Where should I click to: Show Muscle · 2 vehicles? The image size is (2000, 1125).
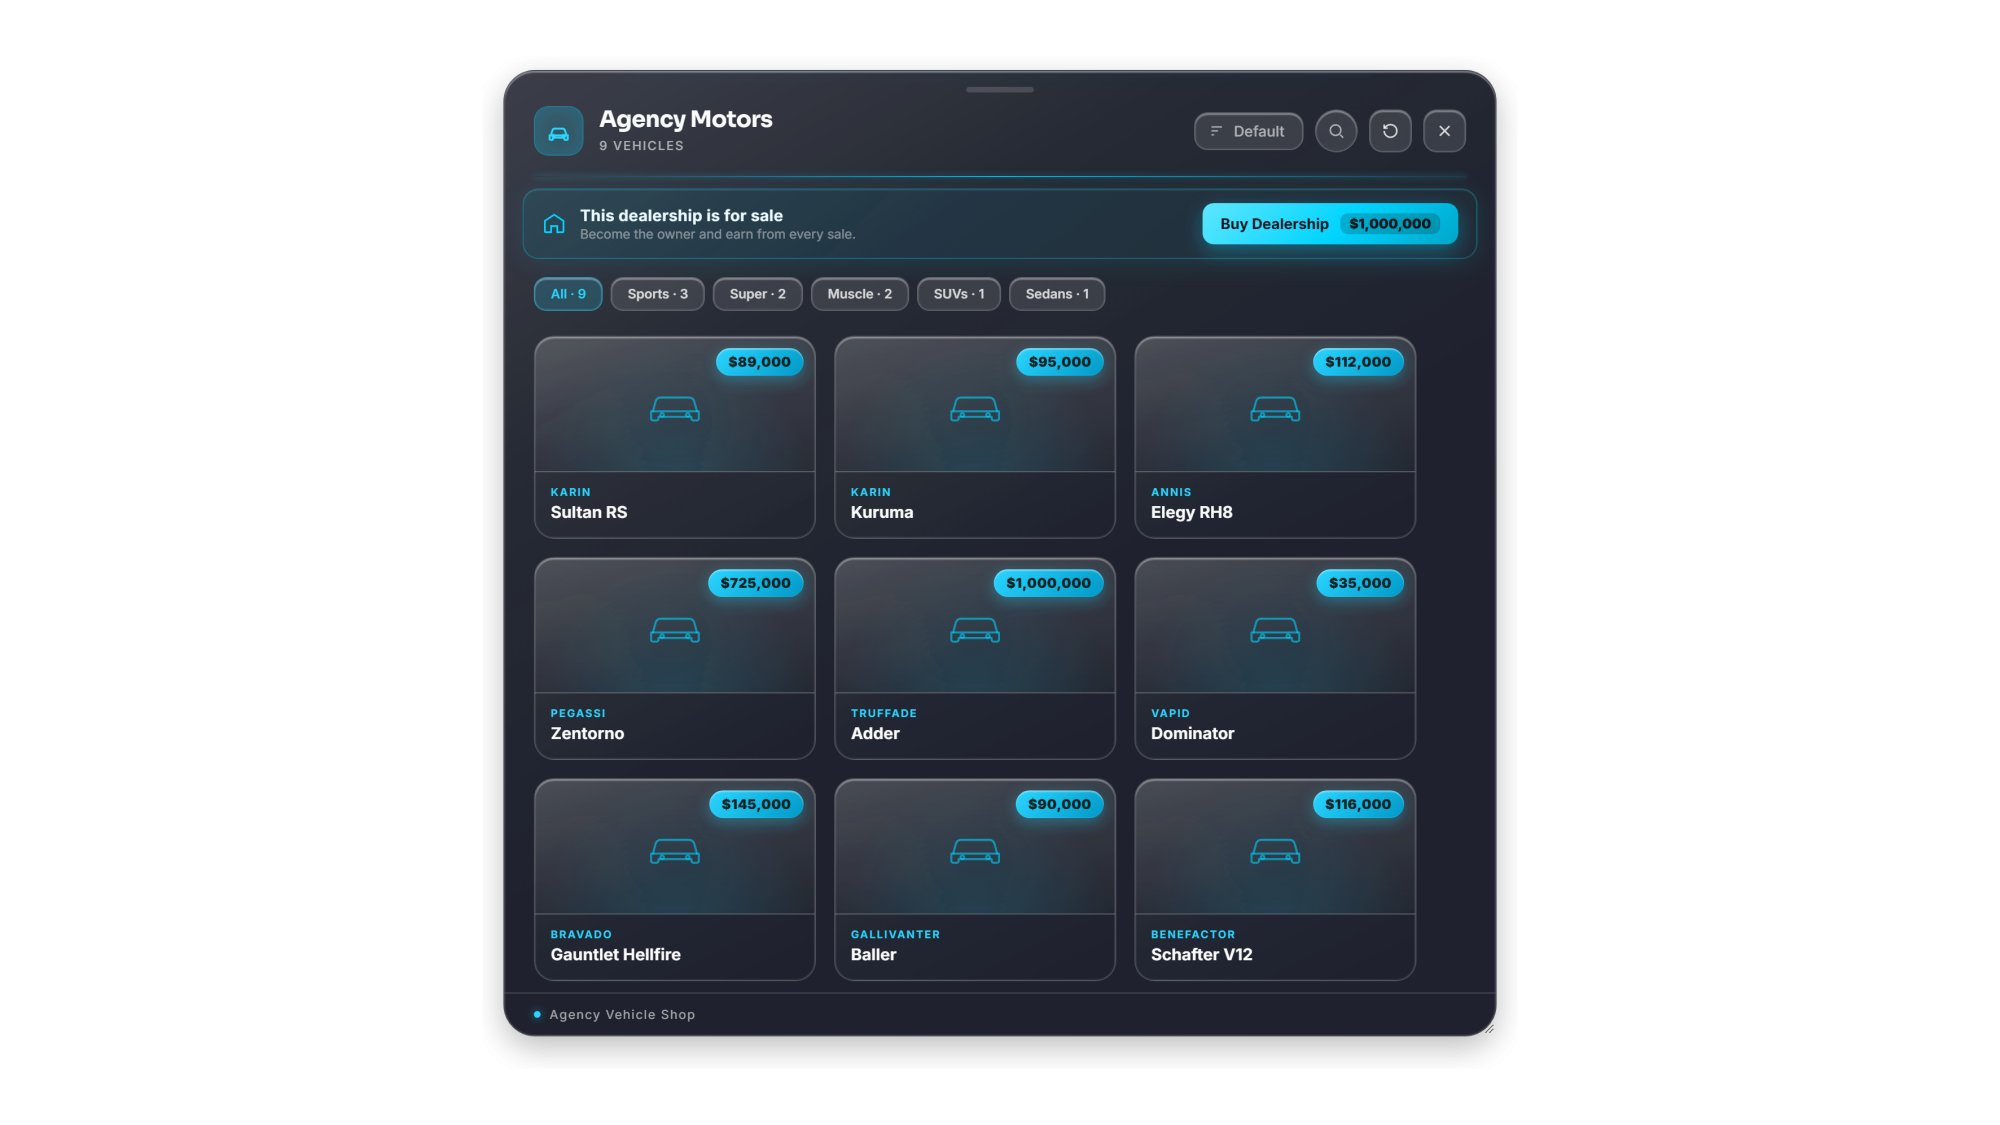860,294
